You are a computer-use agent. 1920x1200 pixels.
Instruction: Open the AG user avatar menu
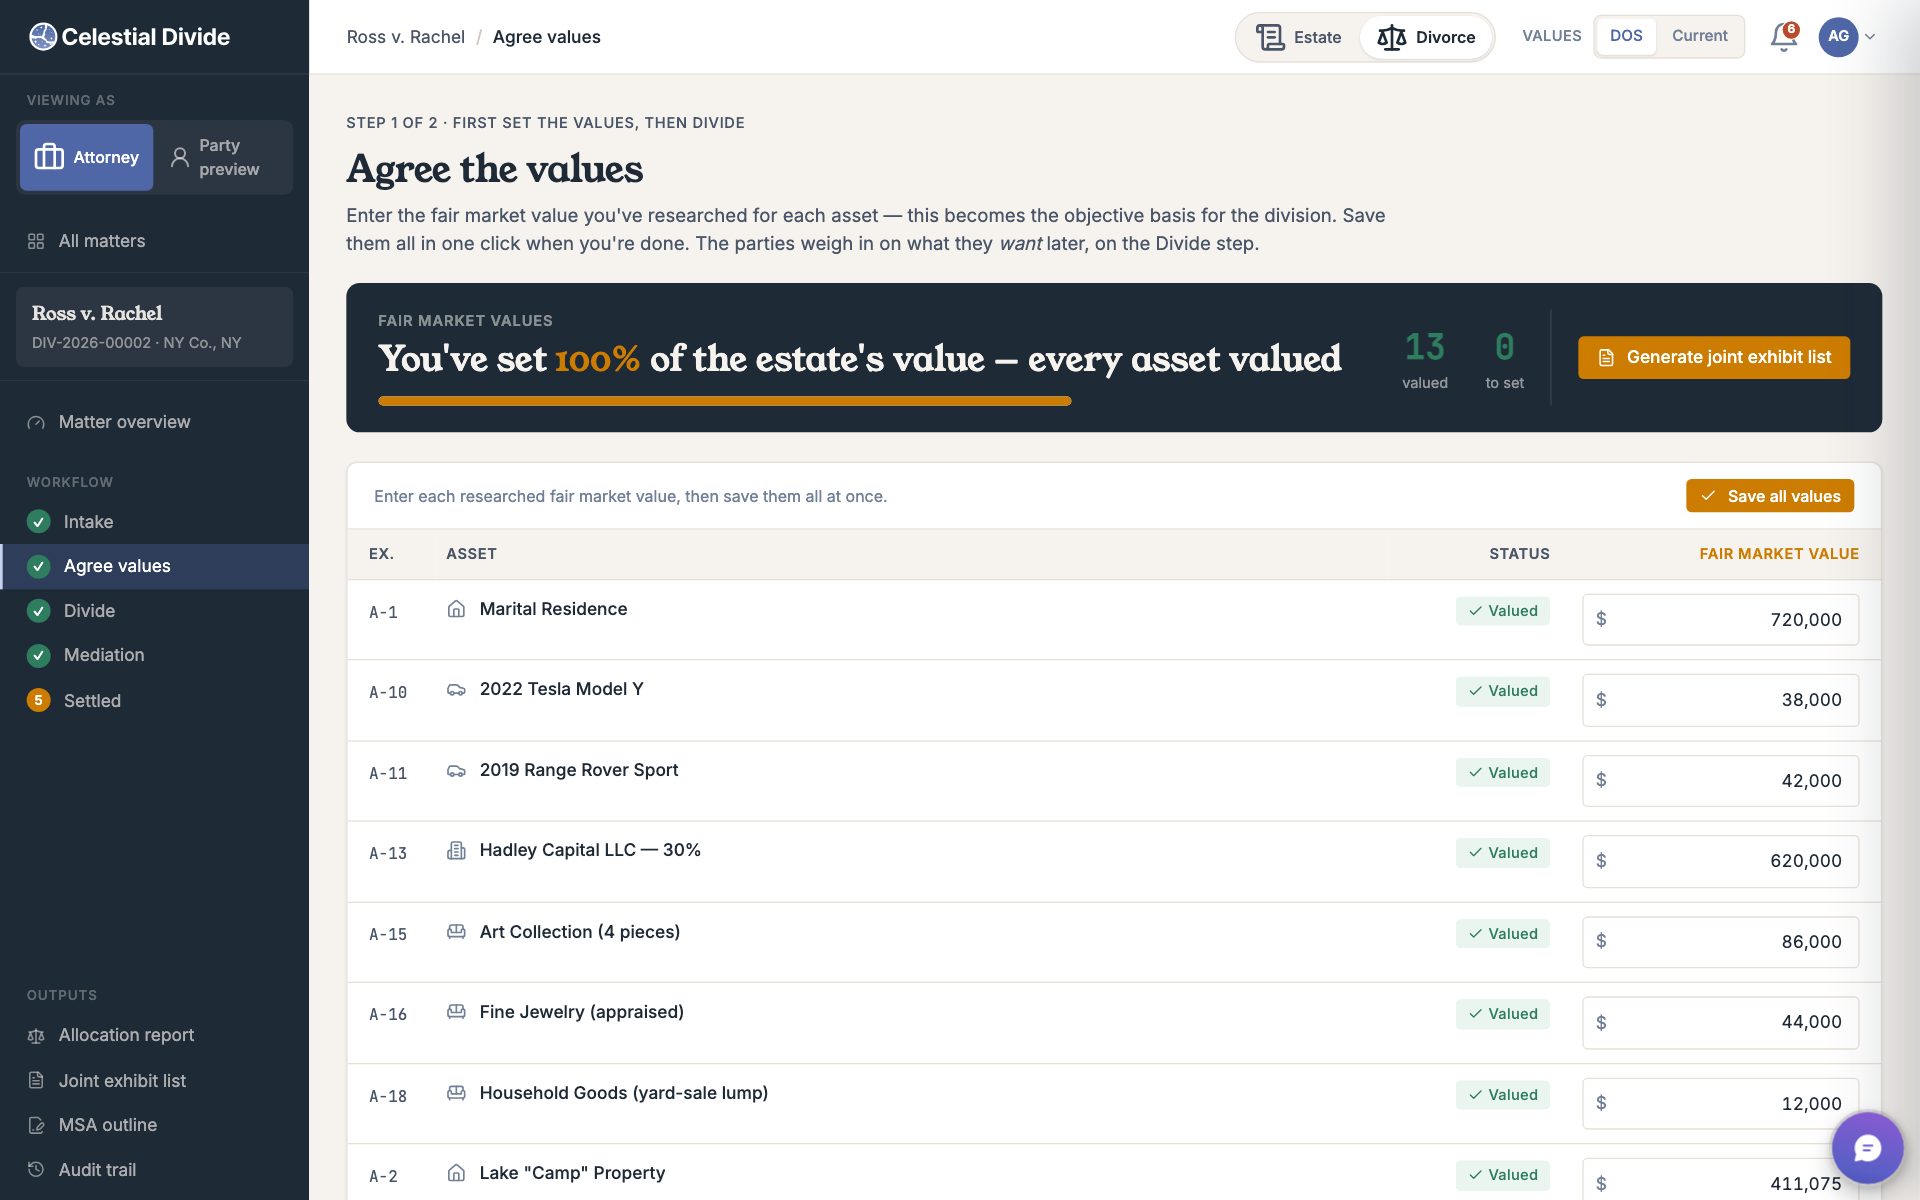pyautogui.click(x=1838, y=37)
